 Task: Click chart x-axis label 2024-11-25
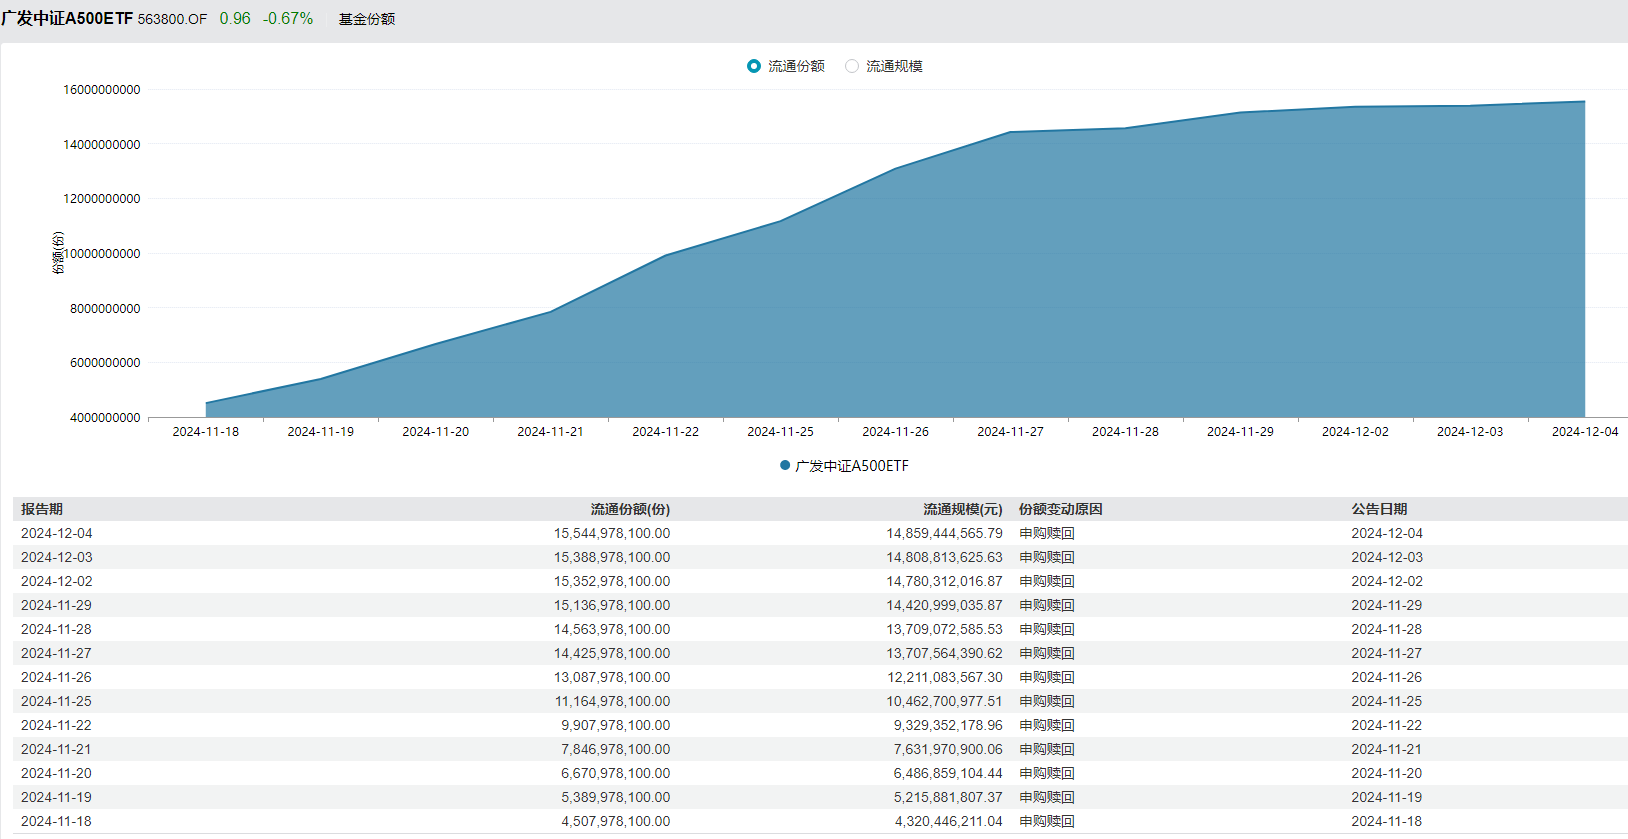click(780, 431)
